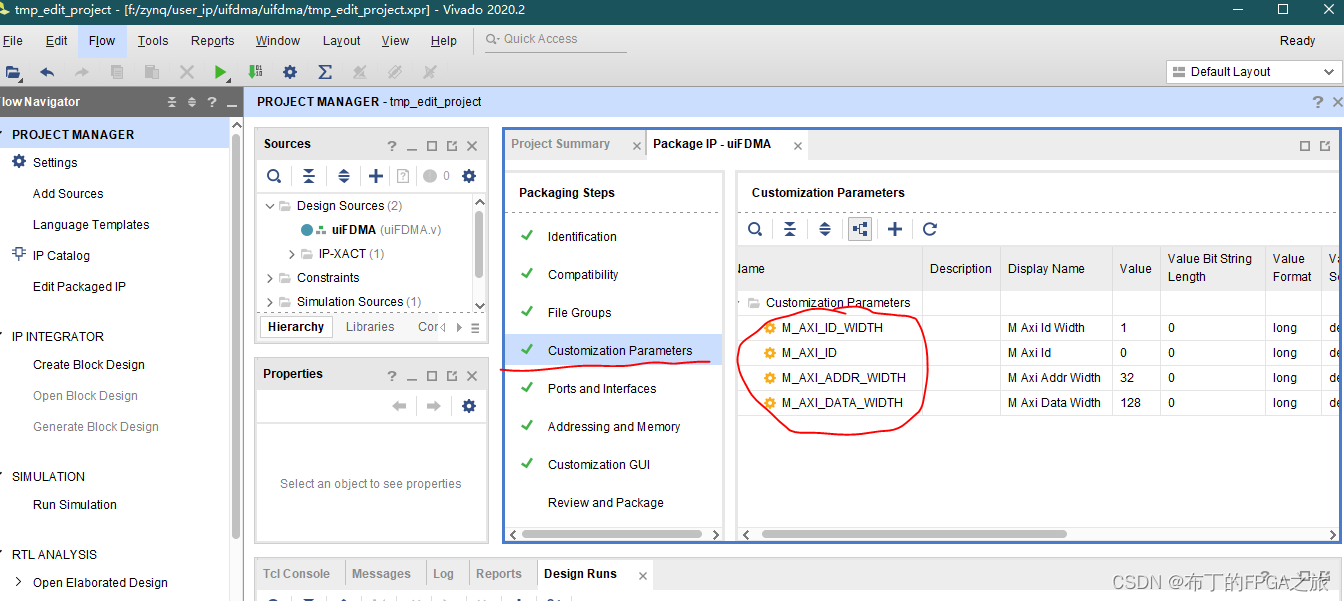Open the Review and Package step
Viewport: 1344px width, 601px height.
pyautogui.click(x=606, y=503)
